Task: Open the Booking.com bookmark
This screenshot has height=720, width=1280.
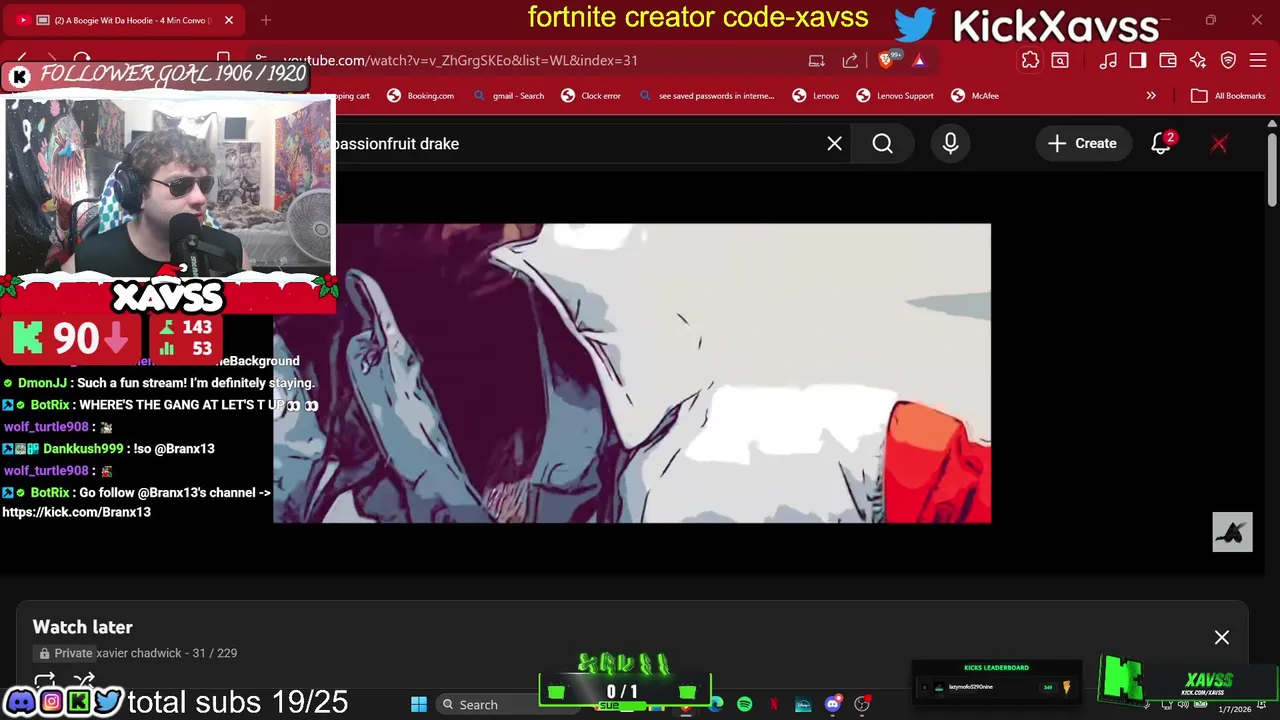Action: point(421,96)
